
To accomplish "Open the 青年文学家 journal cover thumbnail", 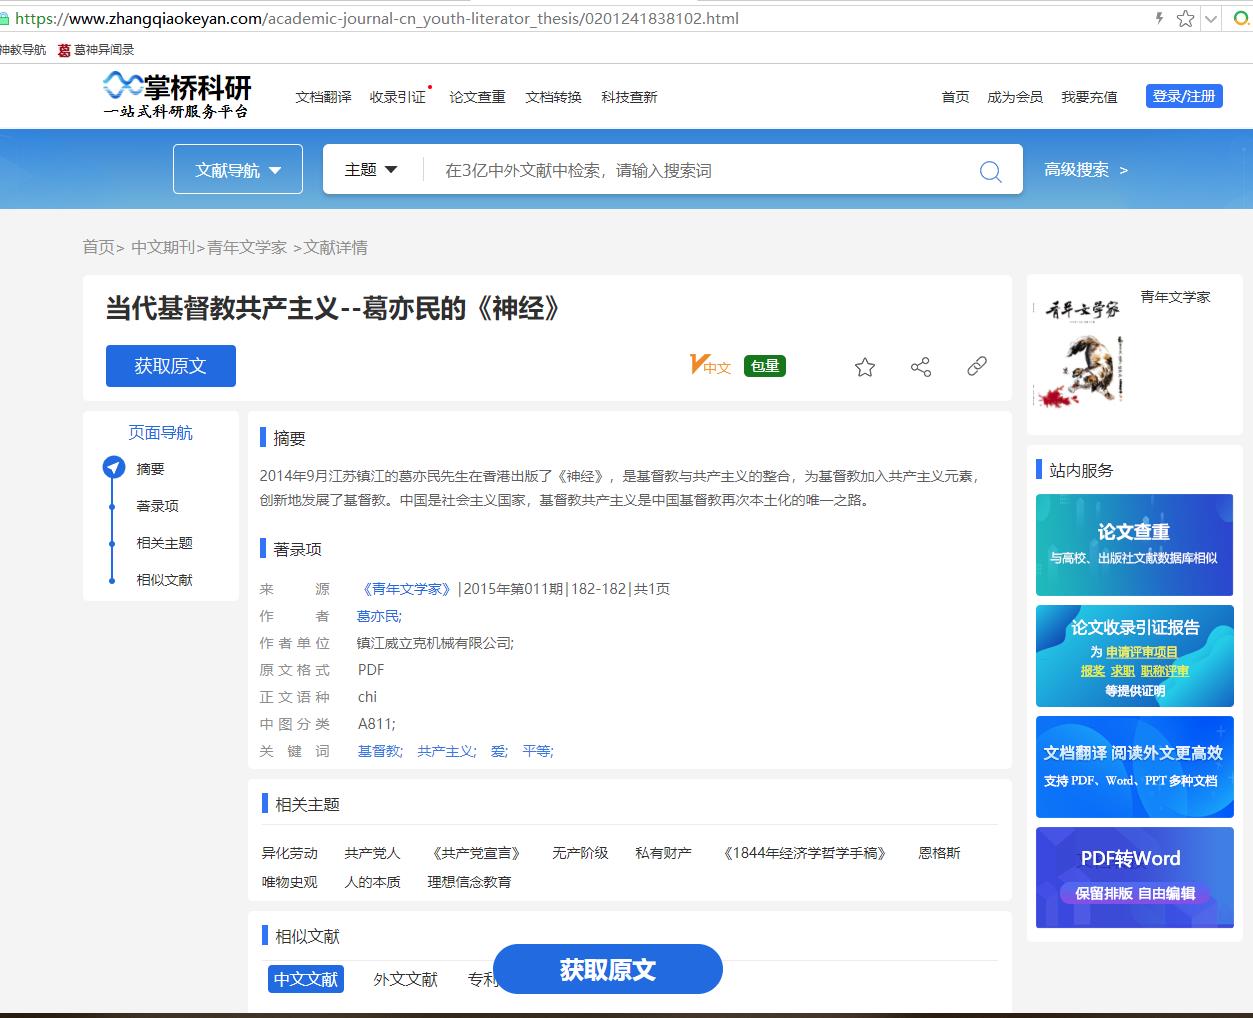I will [1082, 354].
